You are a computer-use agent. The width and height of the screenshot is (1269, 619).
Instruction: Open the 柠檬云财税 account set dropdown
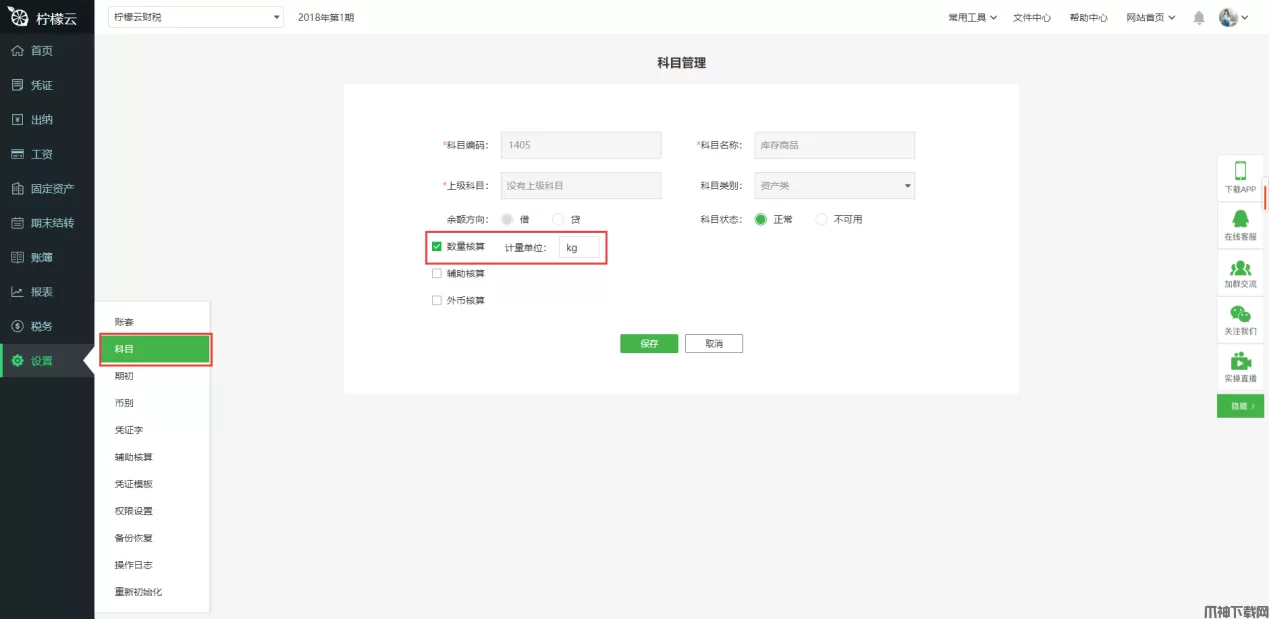click(x=196, y=17)
